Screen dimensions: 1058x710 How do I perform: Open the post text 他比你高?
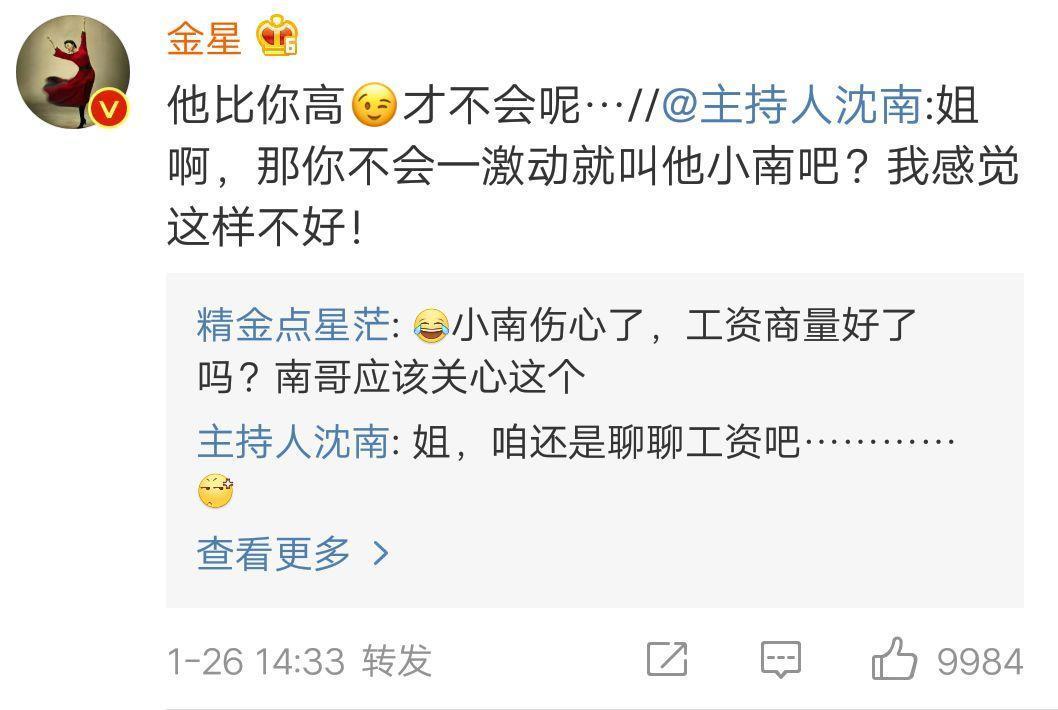point(256,105)
